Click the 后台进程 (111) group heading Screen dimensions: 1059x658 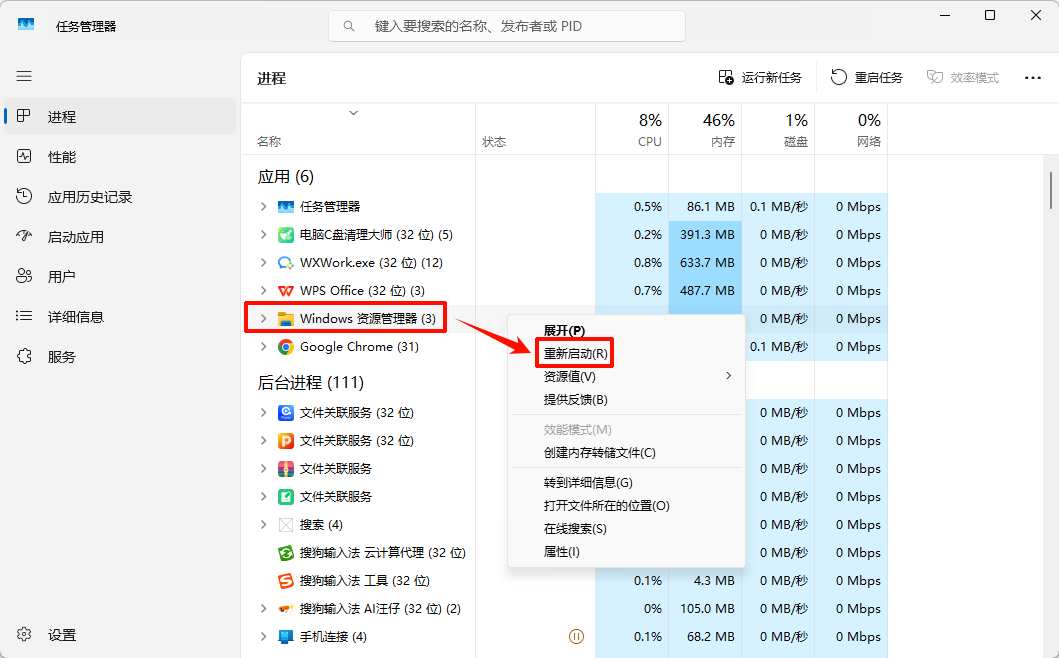[x=310, y=382]
